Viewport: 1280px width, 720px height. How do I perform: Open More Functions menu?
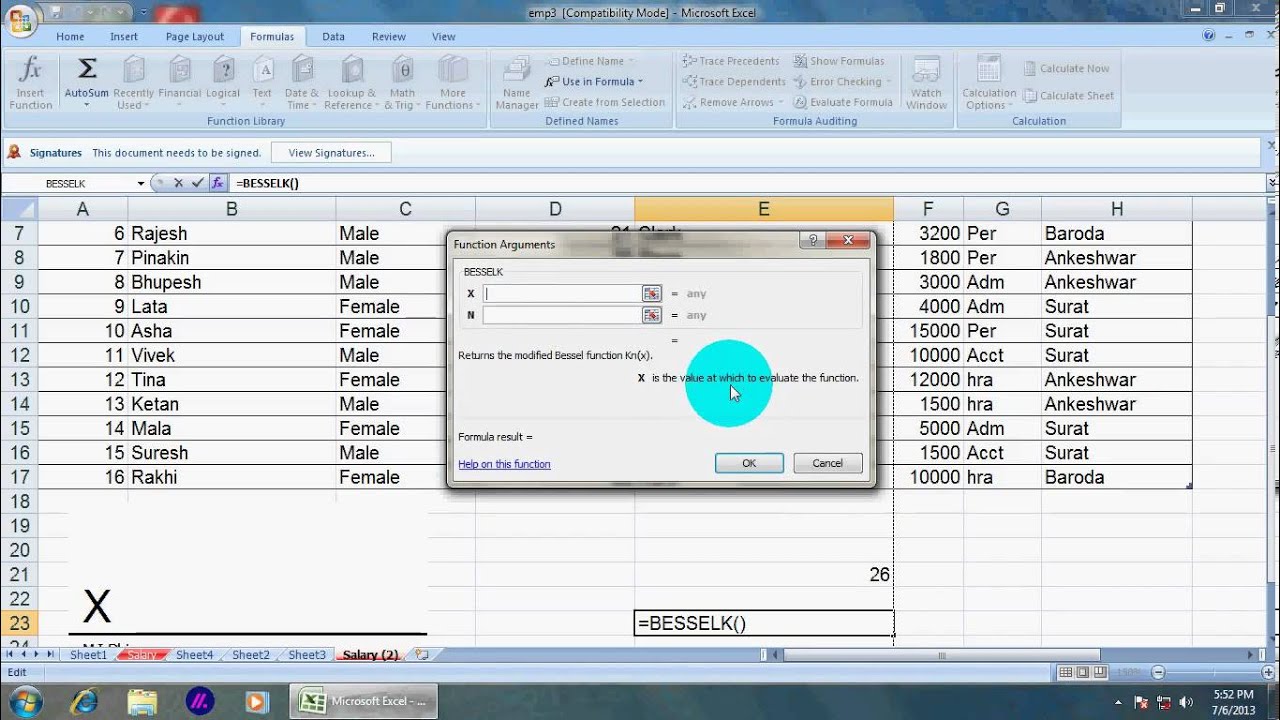coord(453,83)
